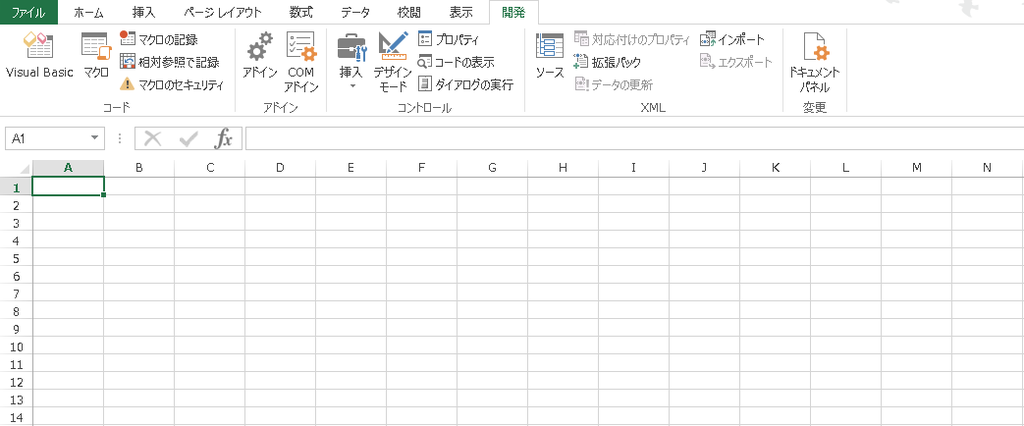The image size is (1024, 426).
Task: Expand the Name Box dropdown arrow
Action: 95,139
